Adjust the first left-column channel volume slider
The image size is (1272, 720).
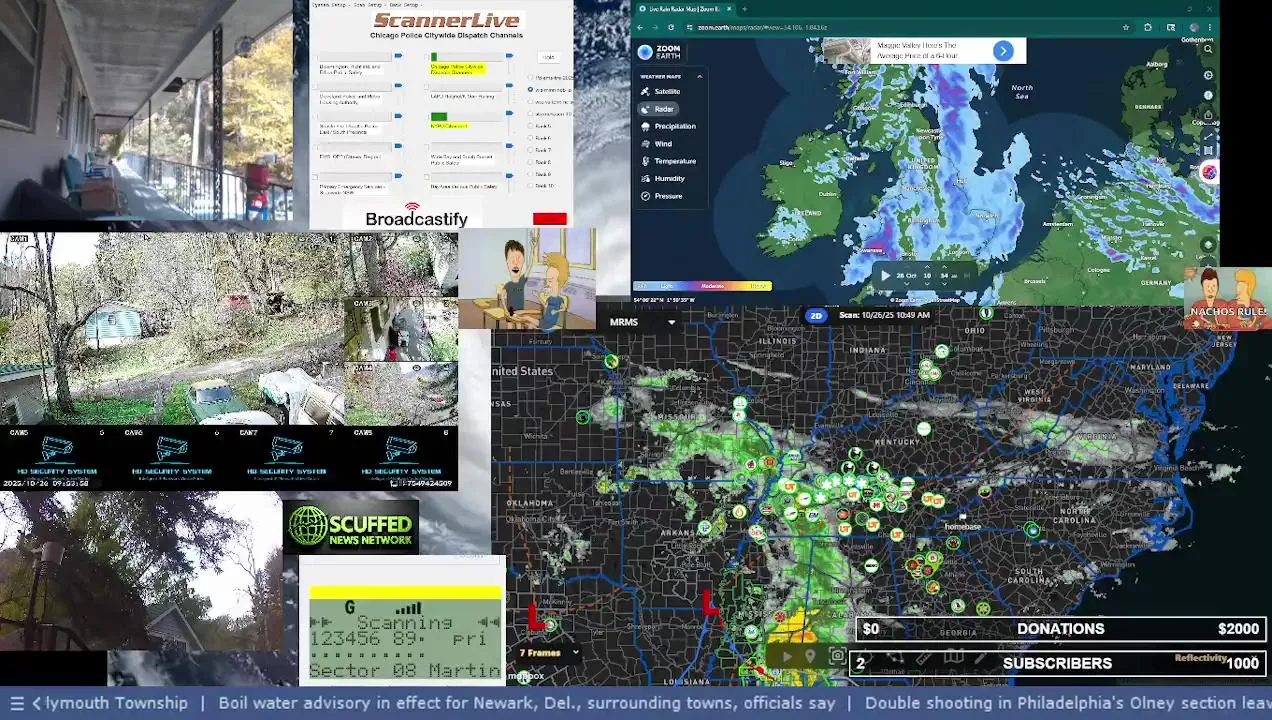(x=398, y=56)
